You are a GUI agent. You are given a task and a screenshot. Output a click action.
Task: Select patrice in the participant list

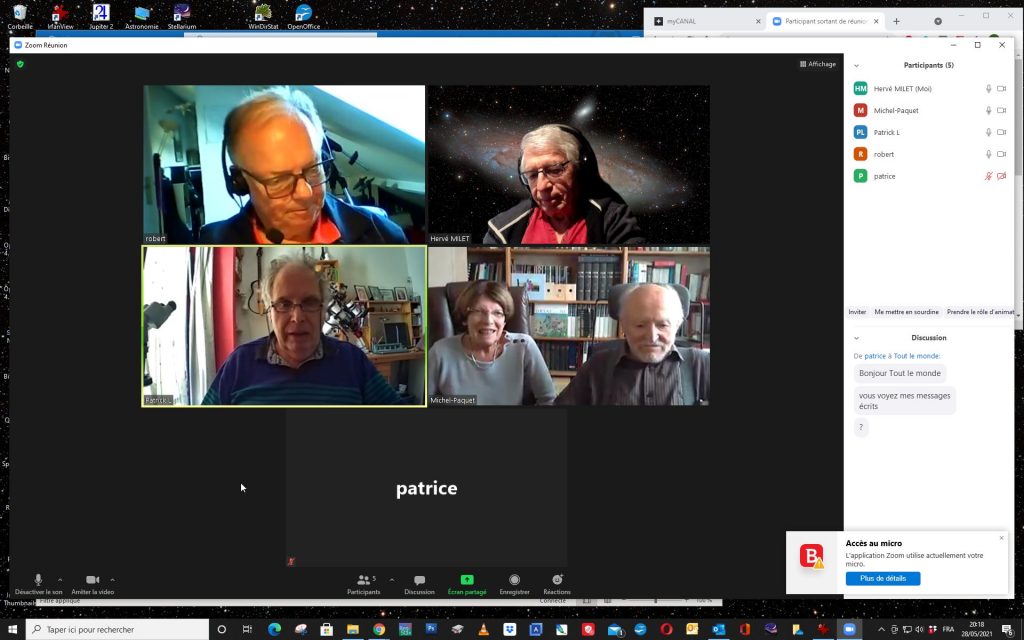(x=931, y=176)
